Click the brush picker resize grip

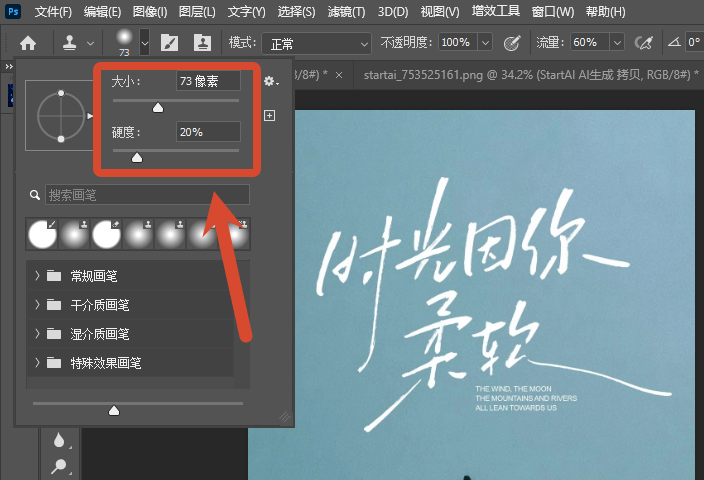click(285, 417)
